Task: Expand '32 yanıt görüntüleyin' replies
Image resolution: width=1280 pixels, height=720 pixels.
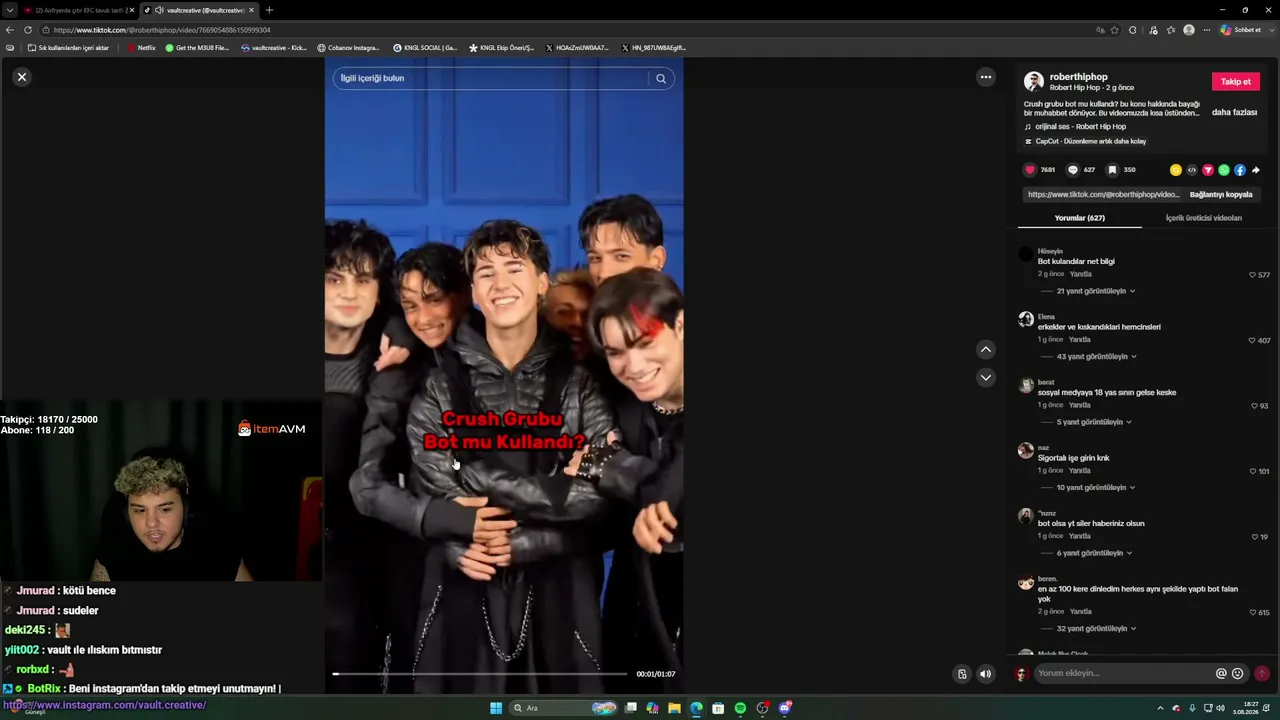Action: click(x=1096, y=629)
